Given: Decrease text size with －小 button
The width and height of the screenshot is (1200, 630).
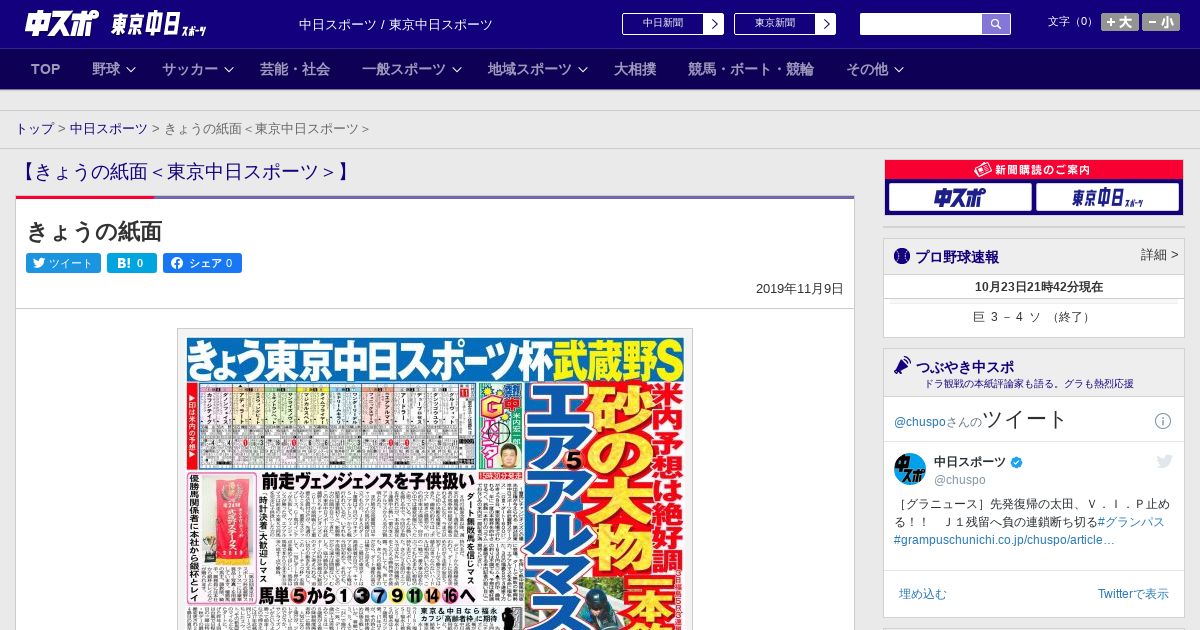Looking at the screenshot, I should pos(1161,22).
